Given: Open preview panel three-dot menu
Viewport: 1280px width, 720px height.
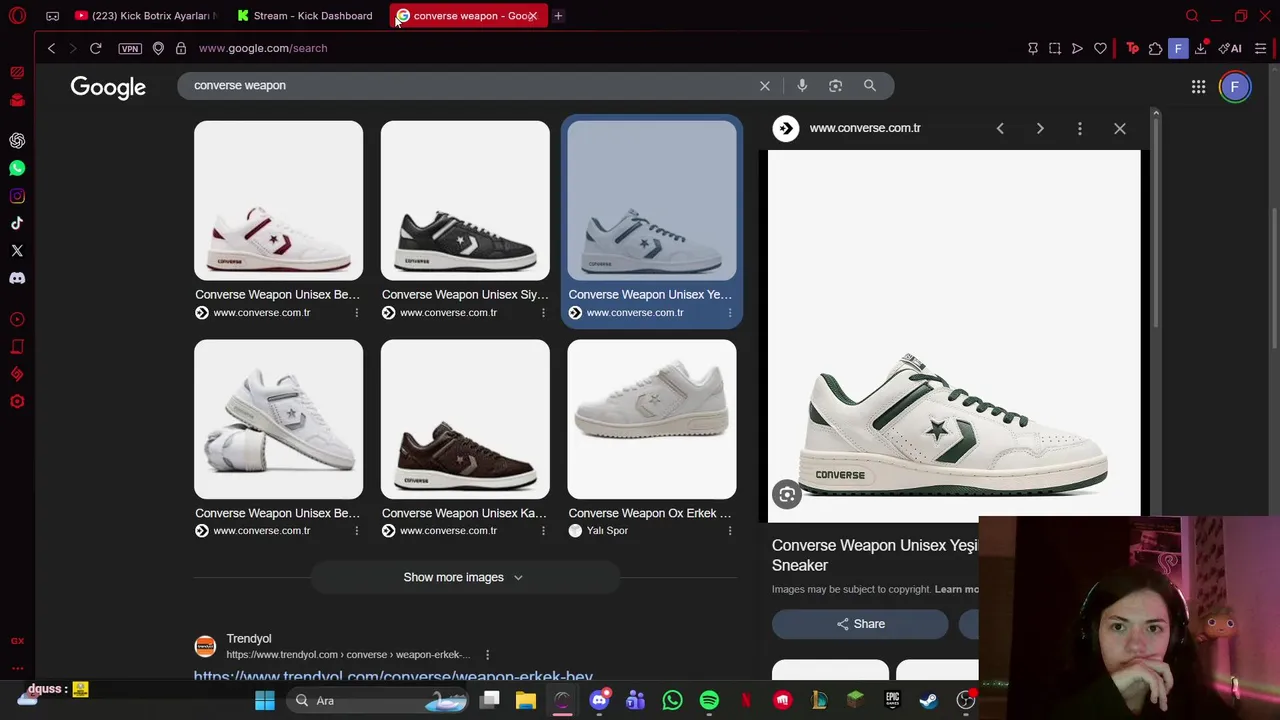Looking at the screenshot, I should 1080,128.
